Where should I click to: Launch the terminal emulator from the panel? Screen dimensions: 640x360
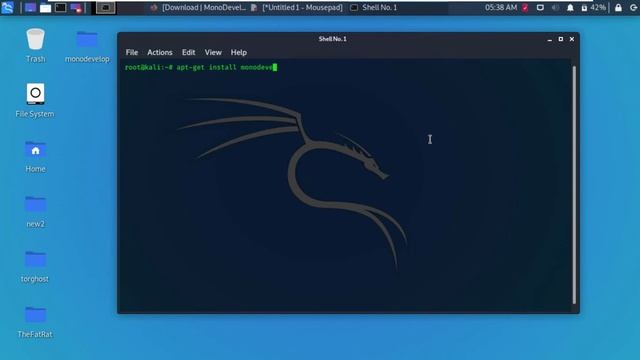[x=60, y=7]
